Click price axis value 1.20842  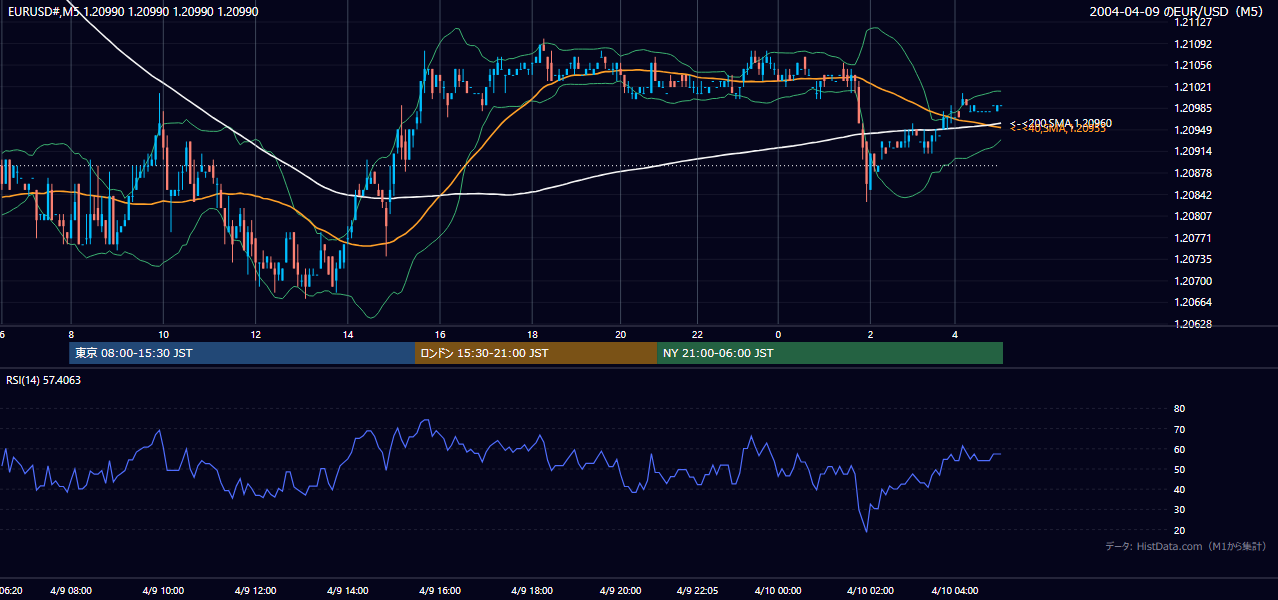pyautogui.click(x=1192, y=195)
